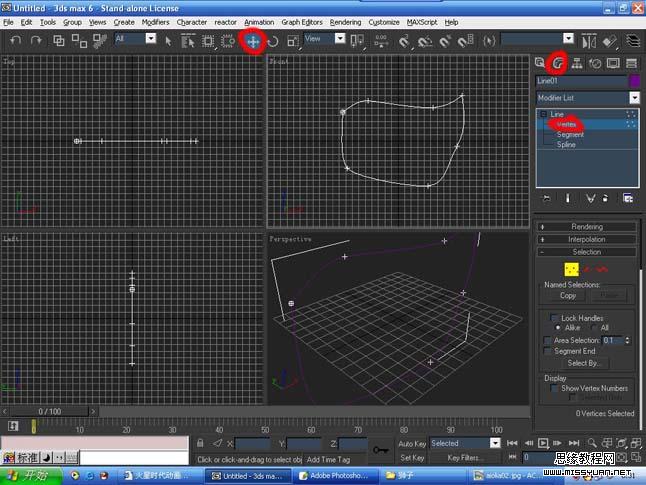
Task: Open Select by Name tool
Action: pyautogui.click(x=188, y=41)
